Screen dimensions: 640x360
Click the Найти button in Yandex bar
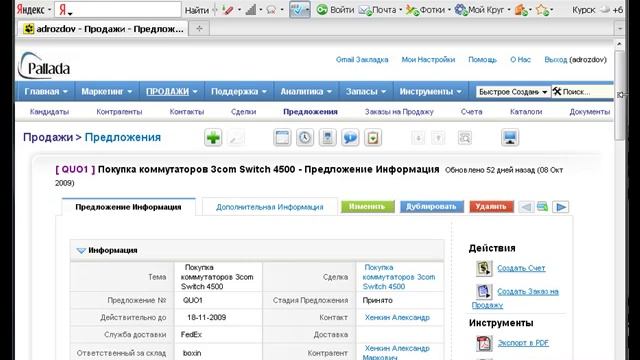[x=196, y=10]
